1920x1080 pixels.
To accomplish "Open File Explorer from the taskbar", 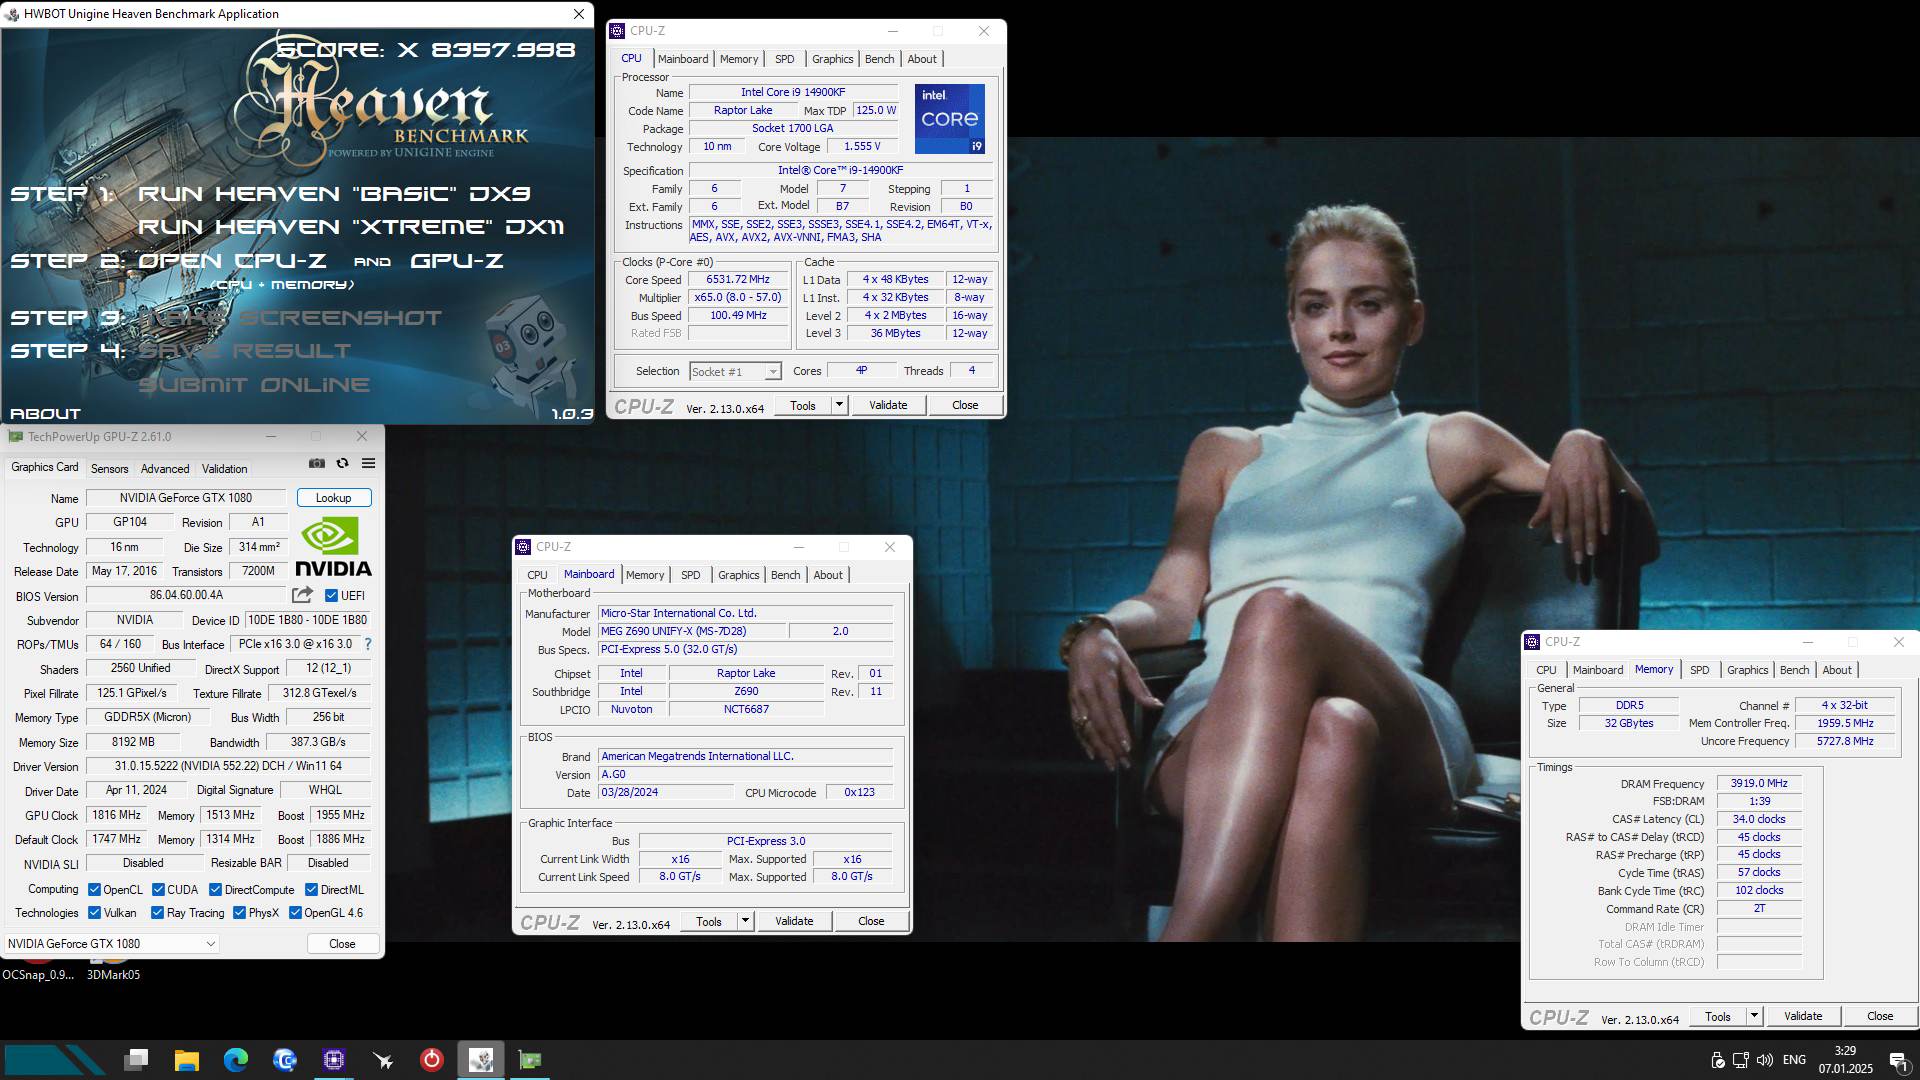I will [186, 1059].
